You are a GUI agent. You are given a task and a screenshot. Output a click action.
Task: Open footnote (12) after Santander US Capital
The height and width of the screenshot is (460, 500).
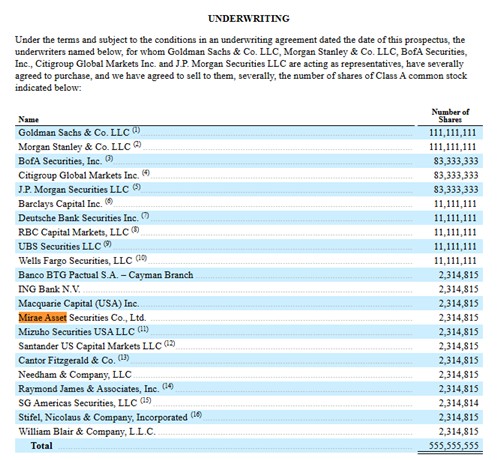tap(169, 344)
